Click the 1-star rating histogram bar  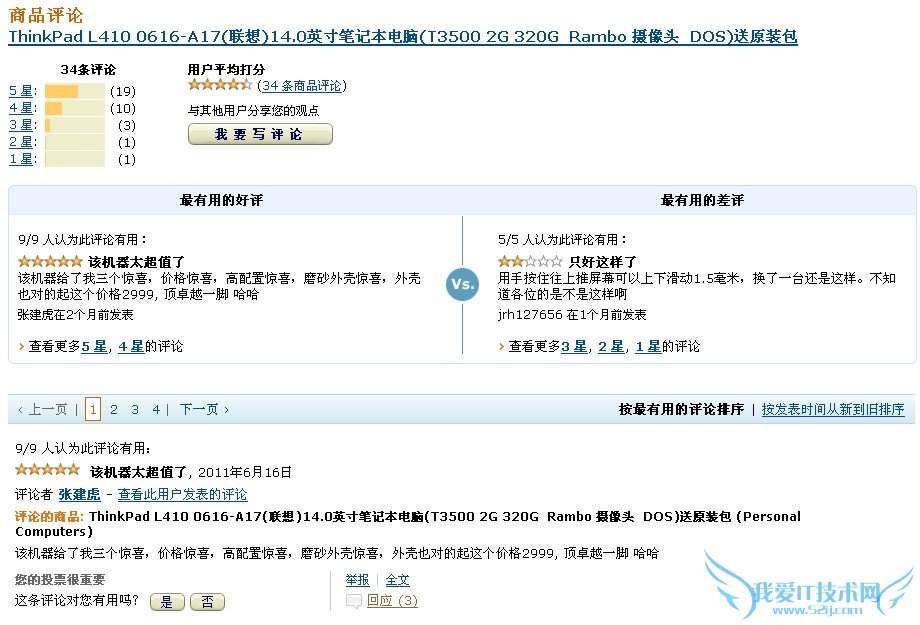click(x=75, y=159)
